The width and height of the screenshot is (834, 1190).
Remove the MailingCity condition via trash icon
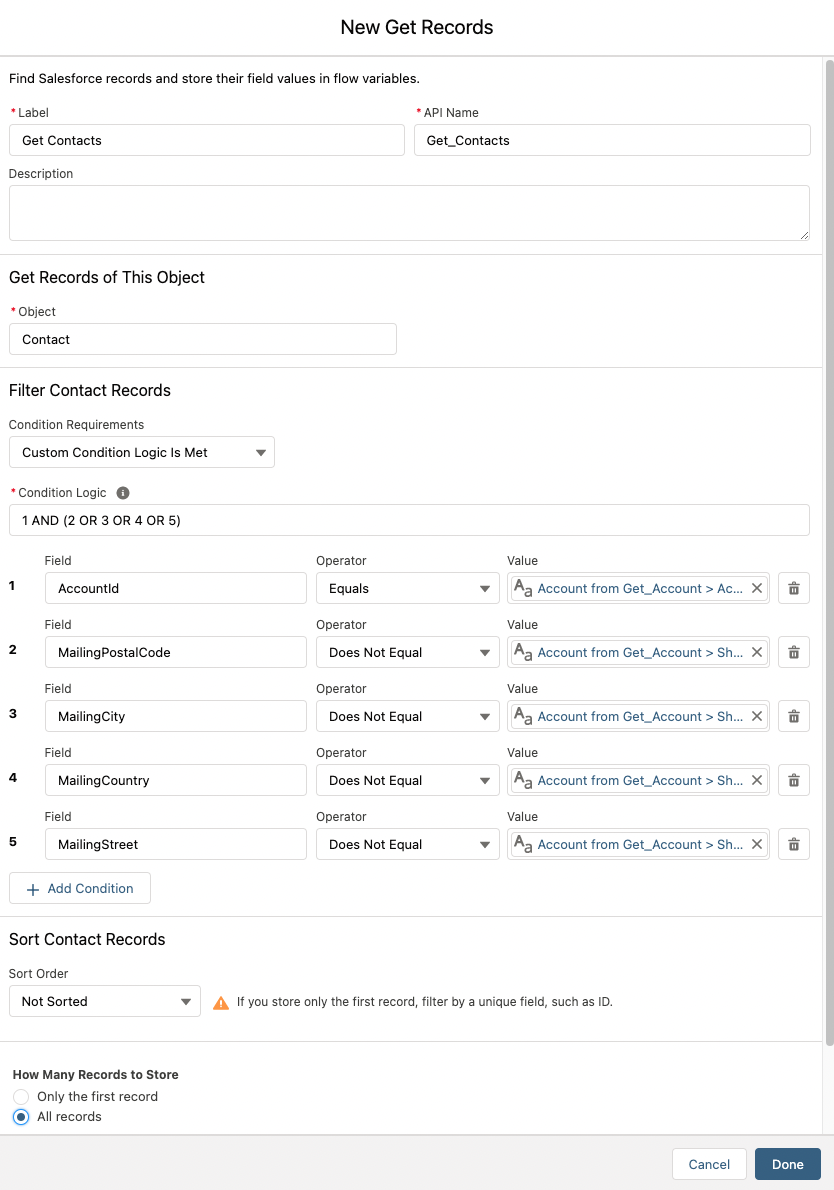click(793, 717)
